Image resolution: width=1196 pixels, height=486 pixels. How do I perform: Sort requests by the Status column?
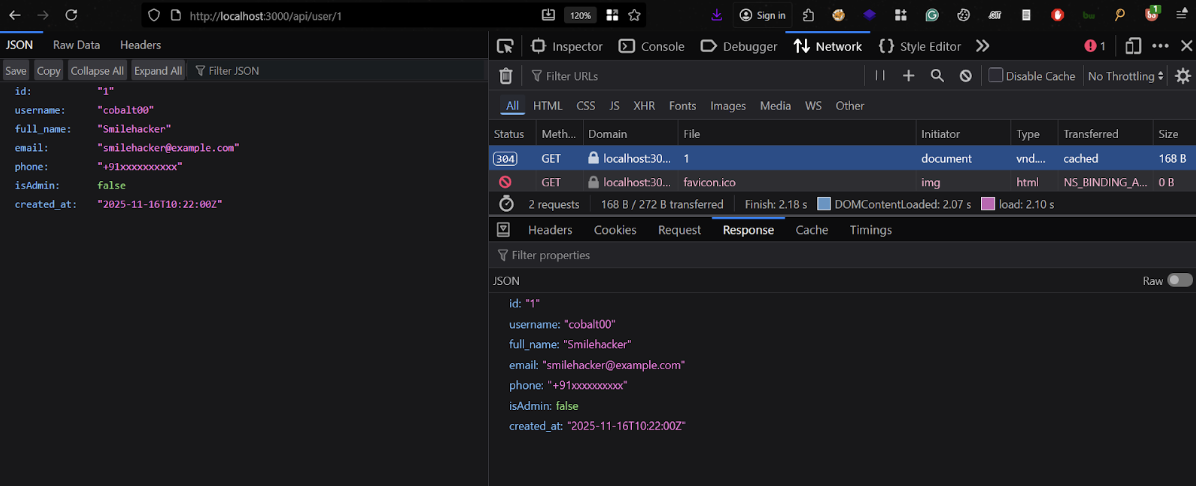pos(512,134)
